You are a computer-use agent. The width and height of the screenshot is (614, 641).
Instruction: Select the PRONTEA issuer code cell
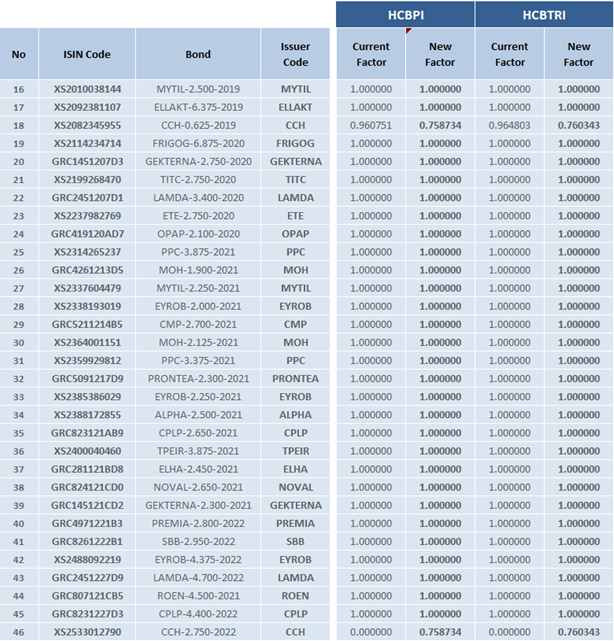pos(295,378)
